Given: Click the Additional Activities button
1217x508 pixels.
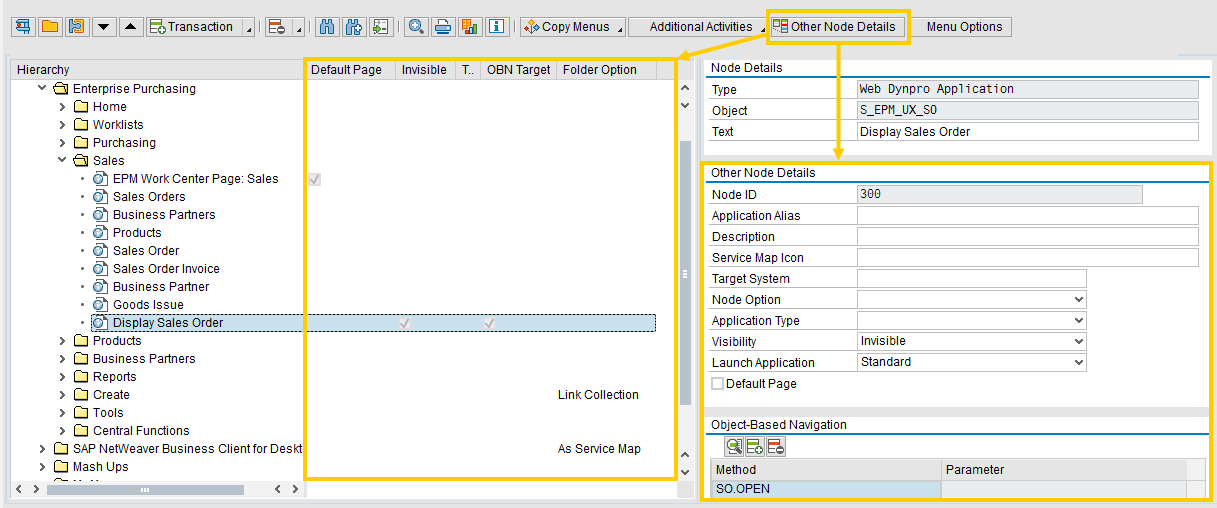Looking at the screenshot, I should pyautogui.click(x=700, y=27).
